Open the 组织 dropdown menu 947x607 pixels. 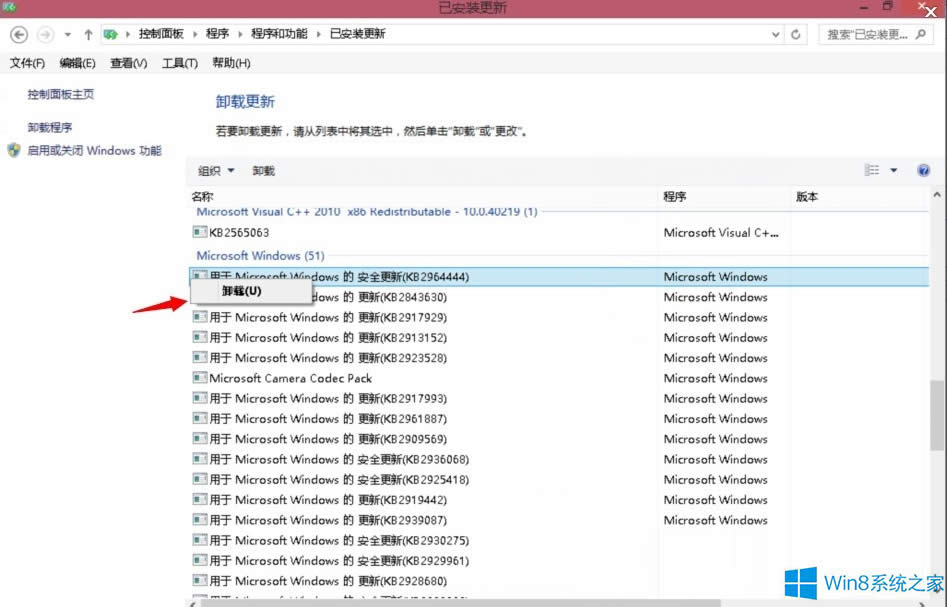pos(216,171)
